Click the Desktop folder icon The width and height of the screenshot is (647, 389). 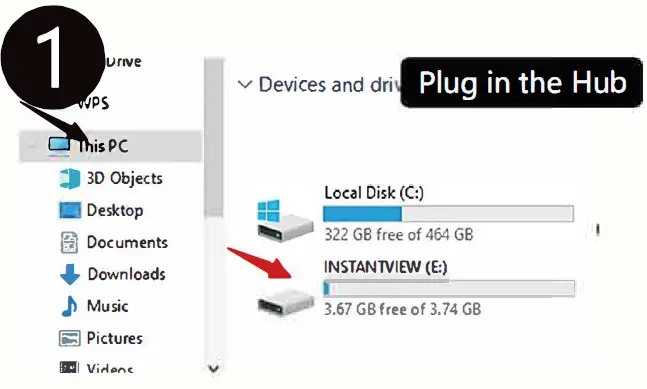70,210
